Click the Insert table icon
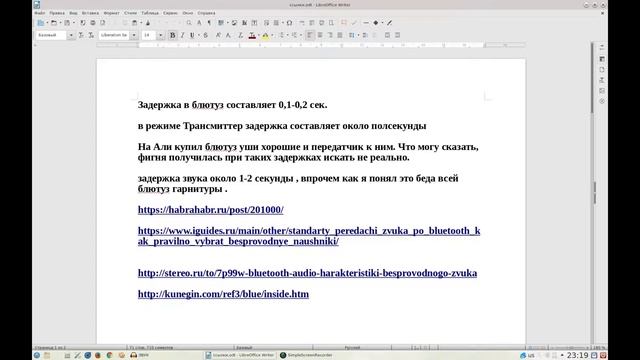Image resolution: width=640 pixels, height=360 pixels. [221, 23]
